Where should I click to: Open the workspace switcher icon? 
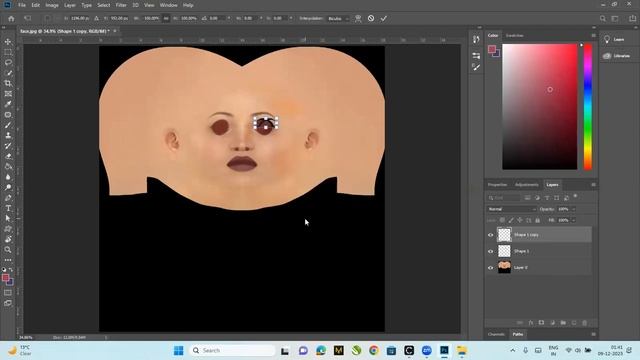tap(615, 18)
